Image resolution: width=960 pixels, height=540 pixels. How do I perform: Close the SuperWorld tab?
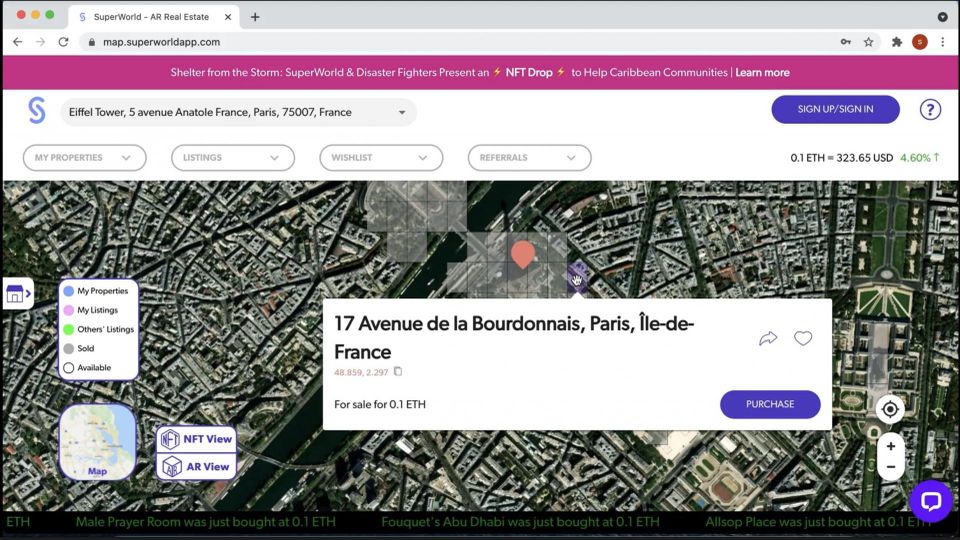click(228, 17)
